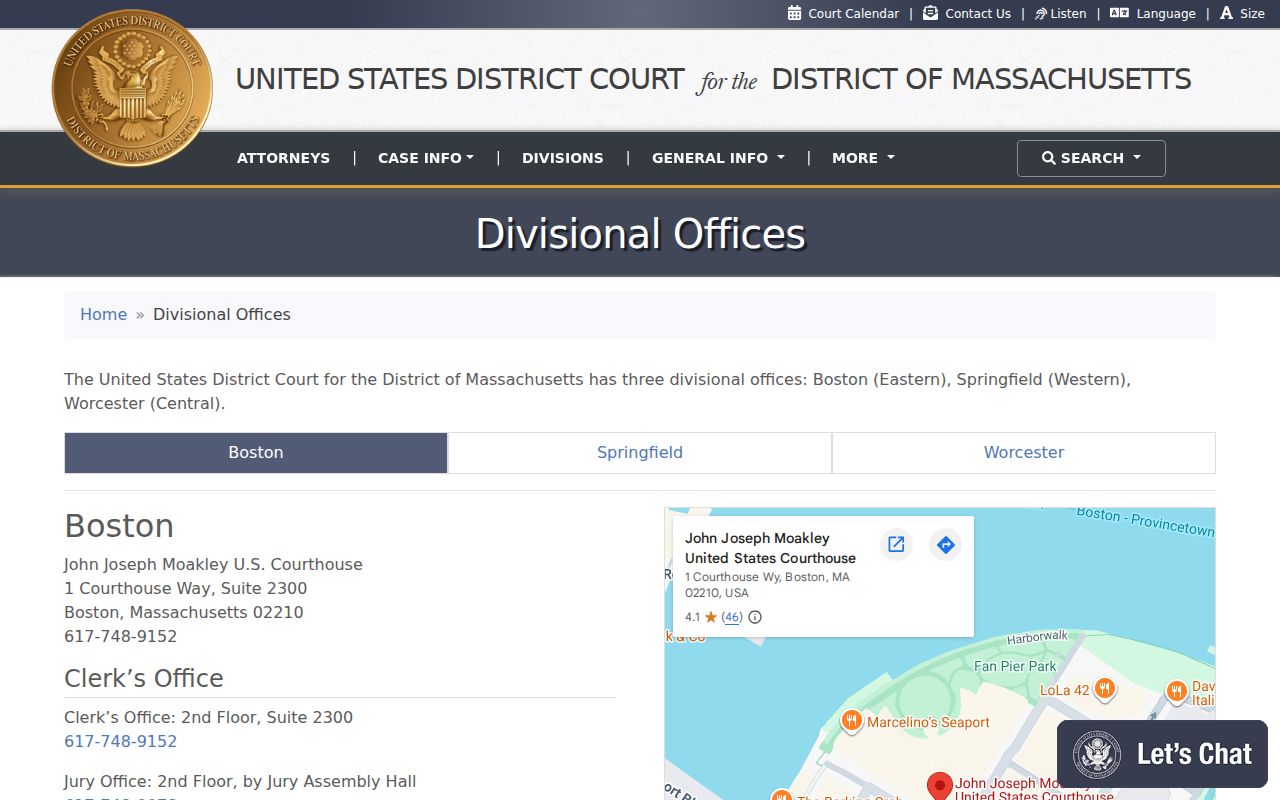Click the map rating info icon
The height and width of the screenshot is (800, 1280).
point(755,617)
